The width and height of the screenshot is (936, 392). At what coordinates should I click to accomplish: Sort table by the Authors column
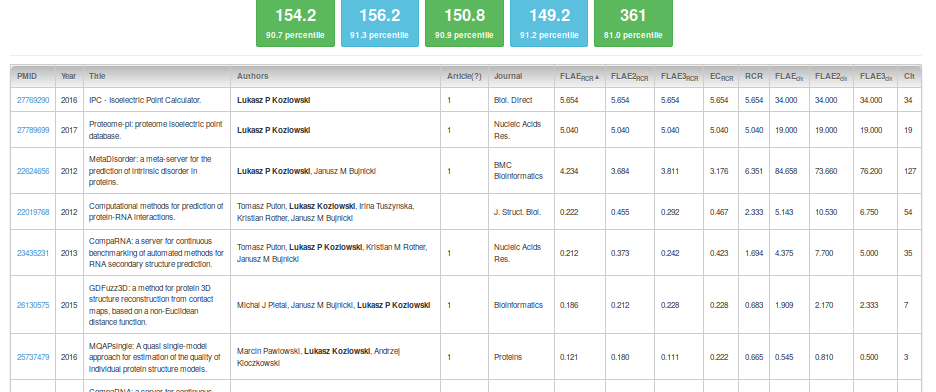[x=336, y=76]
